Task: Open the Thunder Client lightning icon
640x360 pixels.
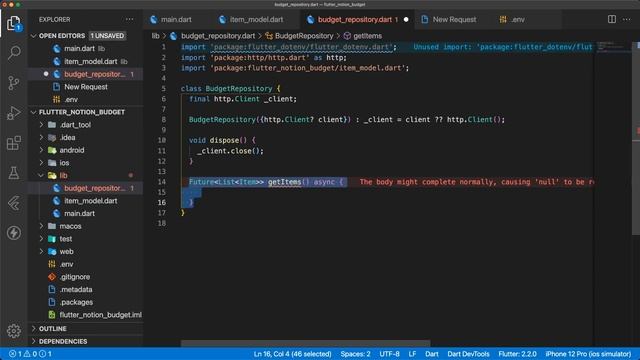Action: tap(14, 233)
